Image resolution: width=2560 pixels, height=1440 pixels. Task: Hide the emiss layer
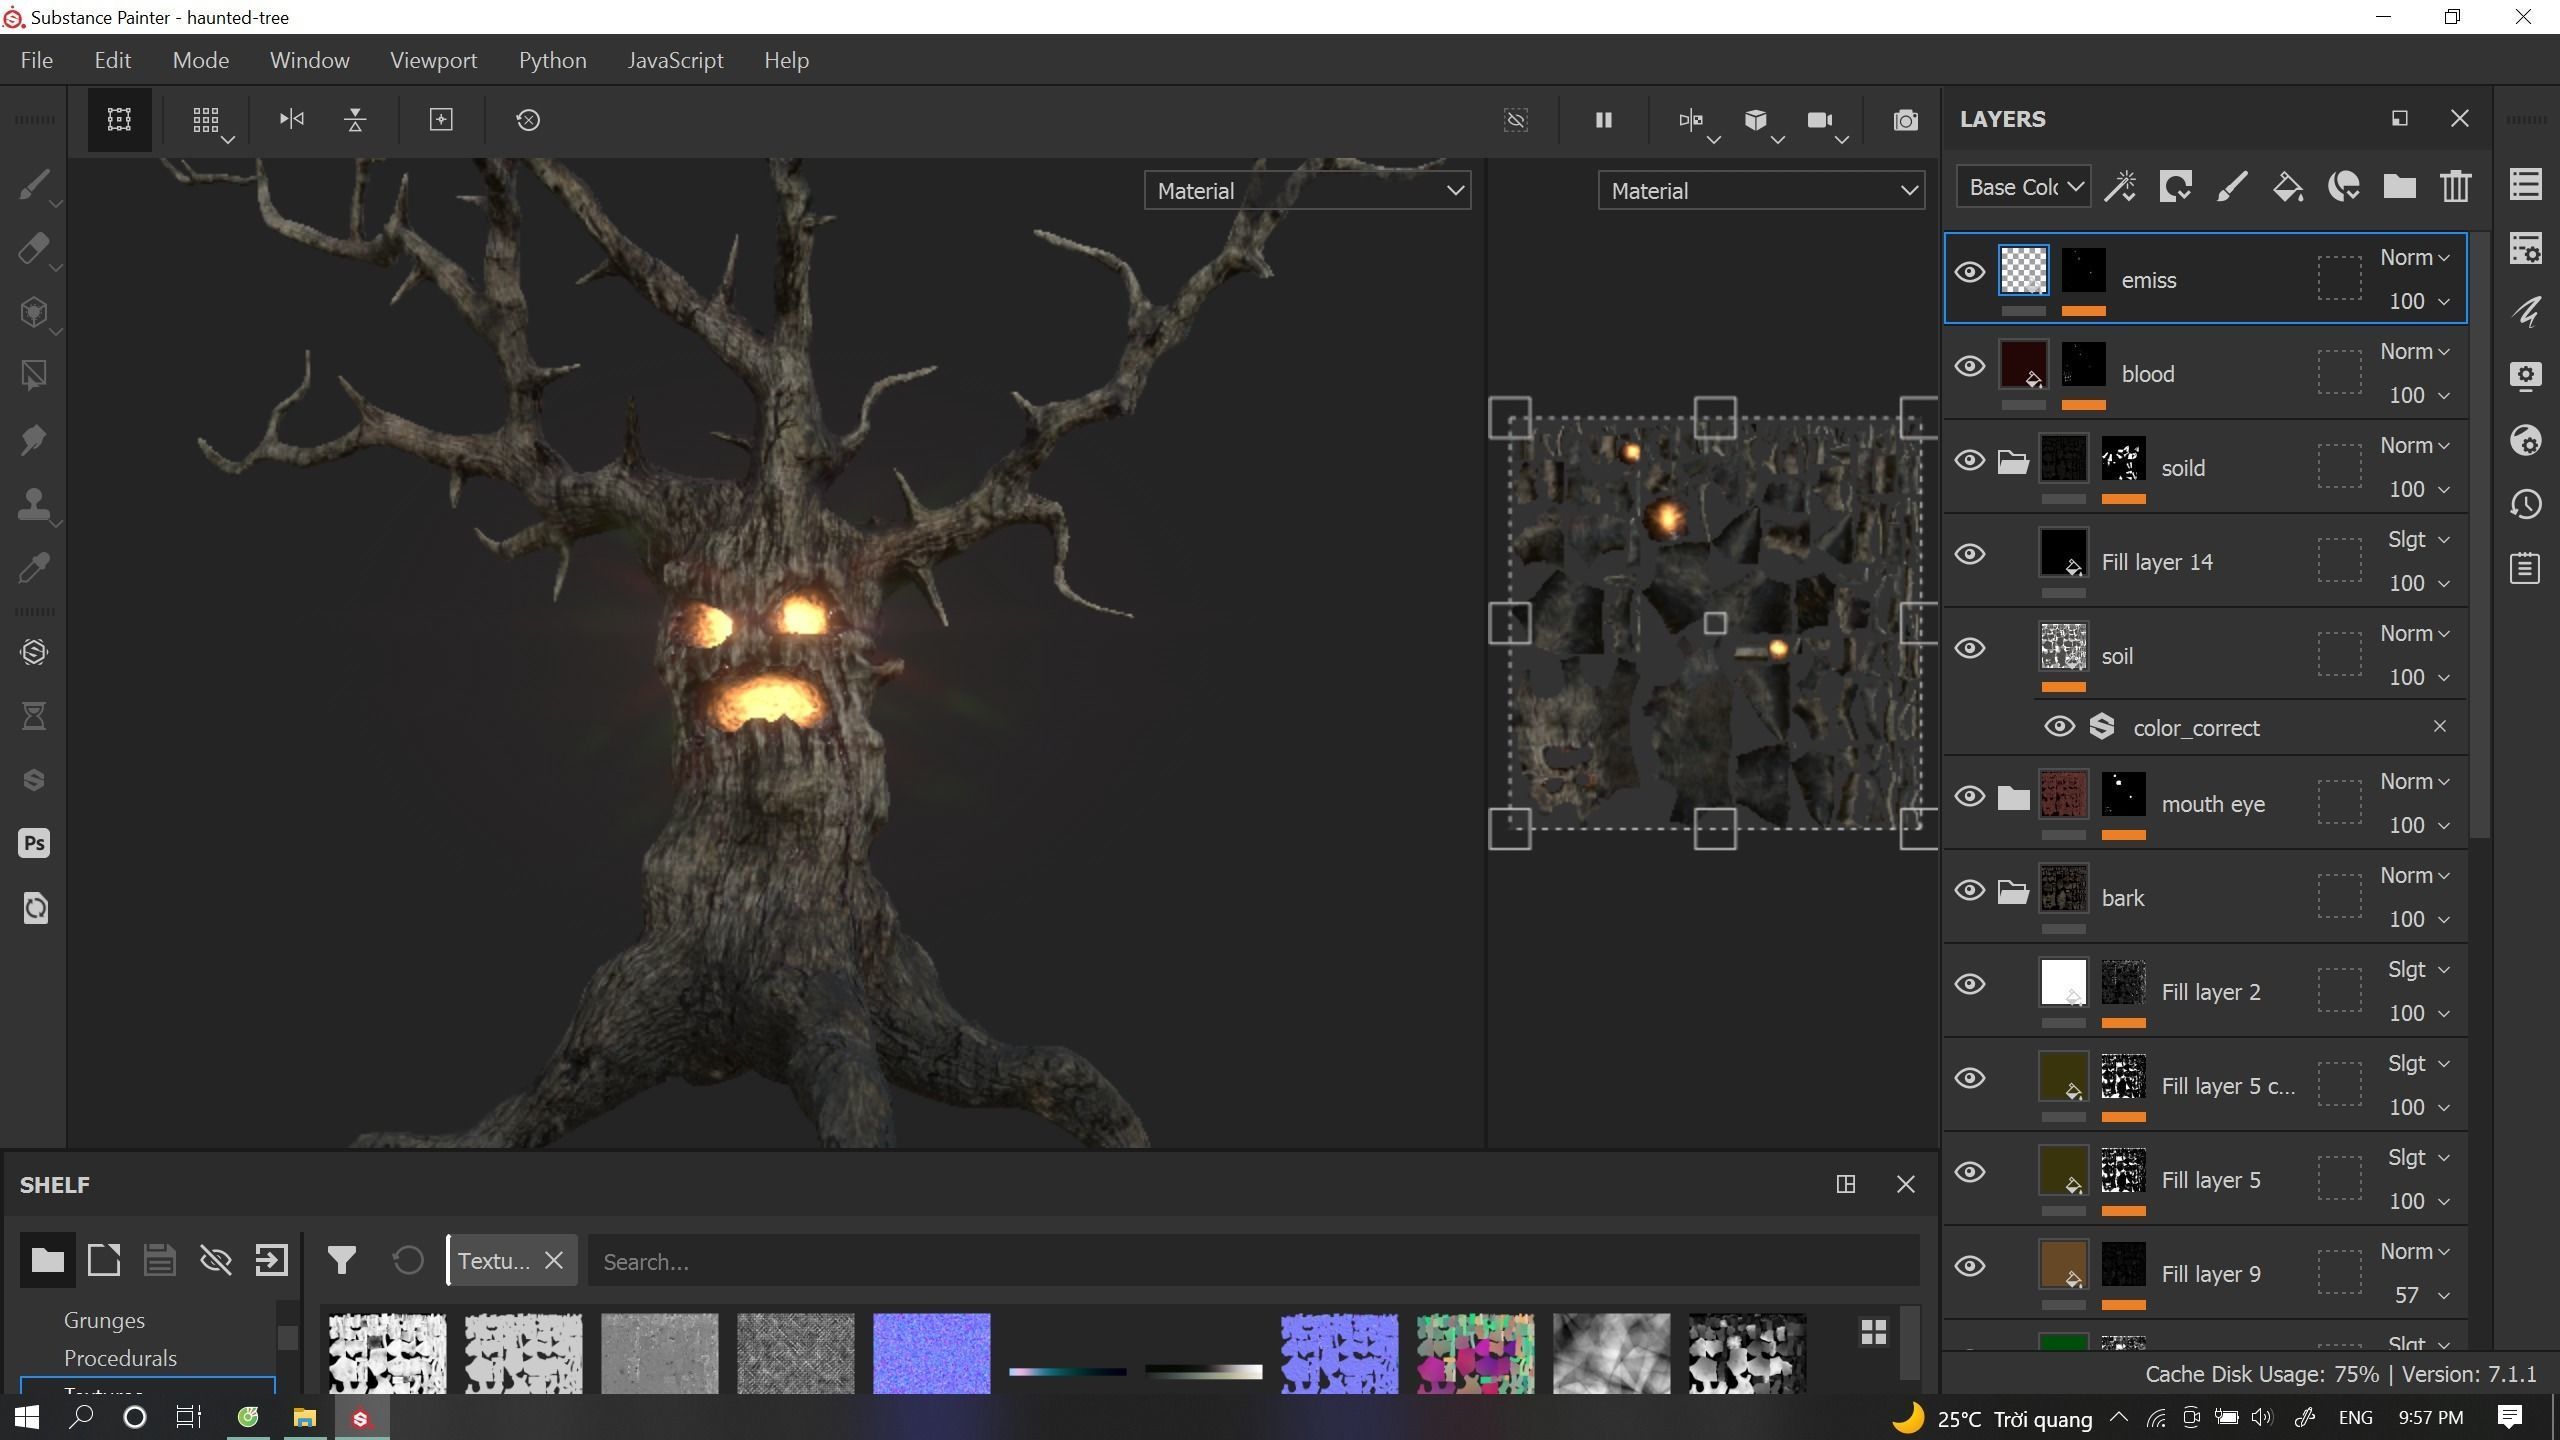tap(1970, 272)
